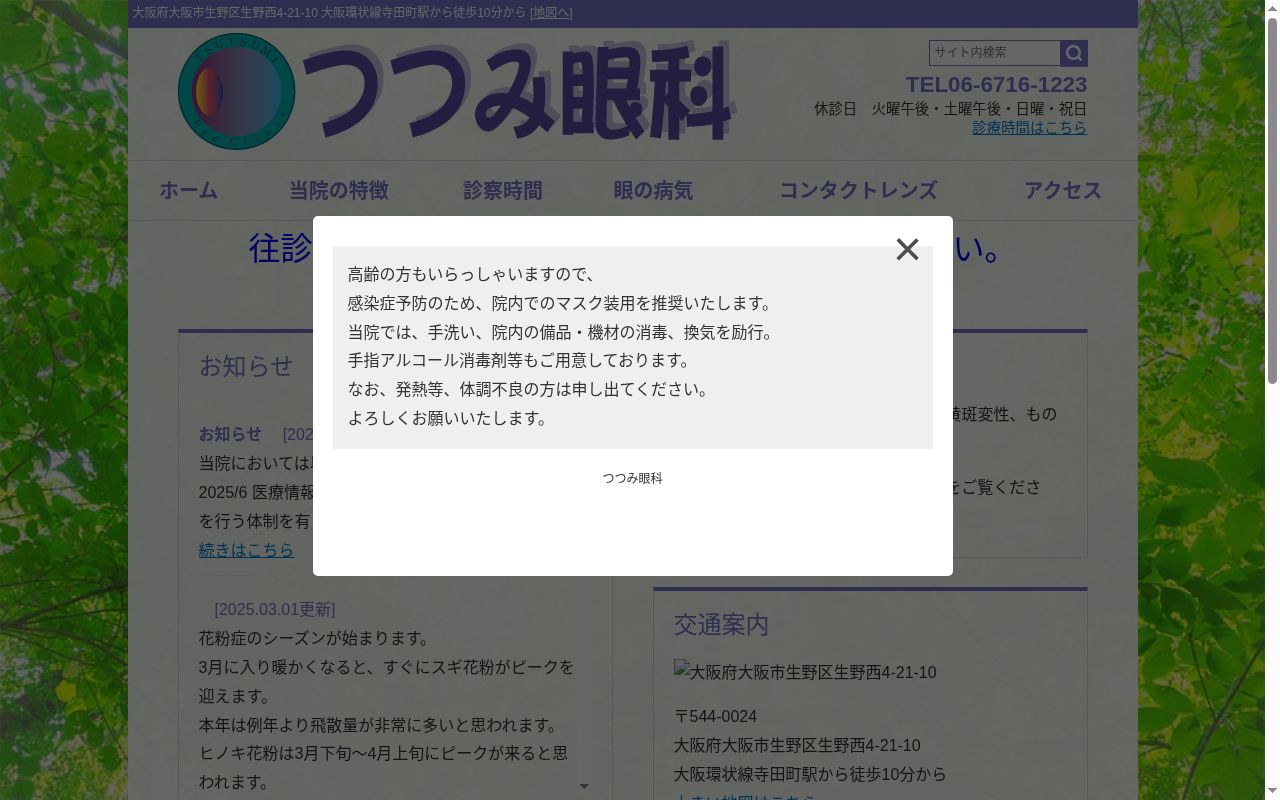This screenshot has height=800, width=1280.
Task: Click the map image placeholder in 交通案内
Action: pos(805,672)
